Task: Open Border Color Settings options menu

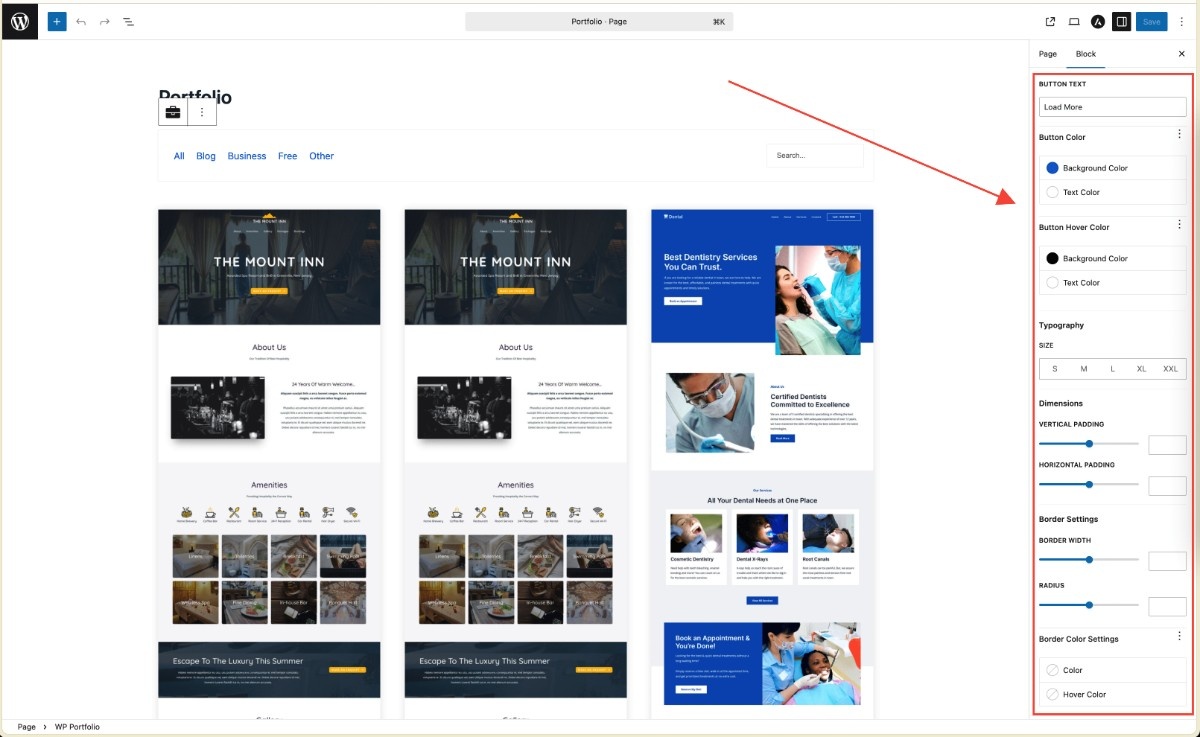Action: 1179,636
